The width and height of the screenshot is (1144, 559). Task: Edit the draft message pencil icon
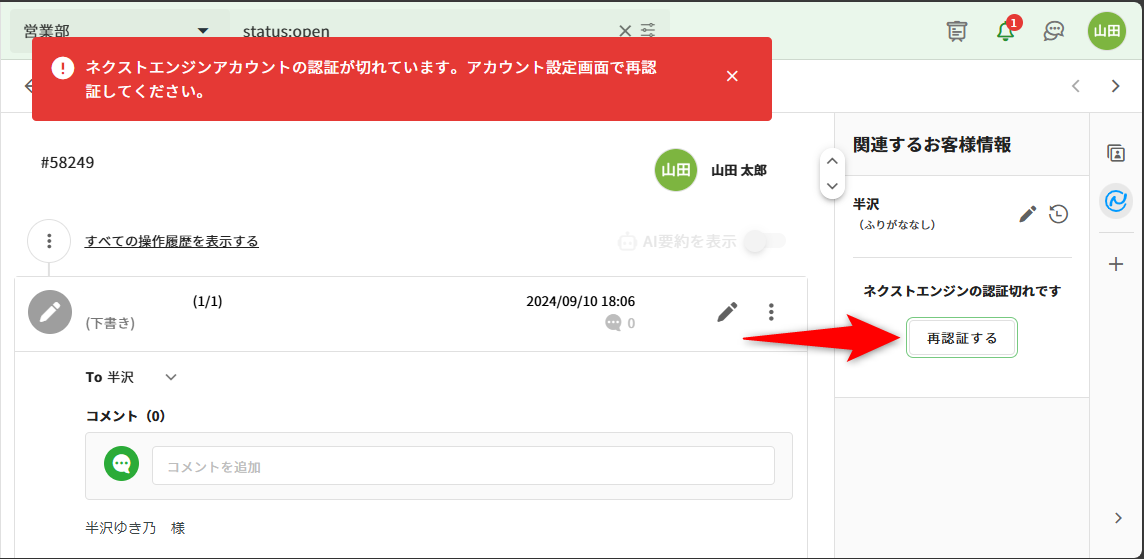coord(727,312)
